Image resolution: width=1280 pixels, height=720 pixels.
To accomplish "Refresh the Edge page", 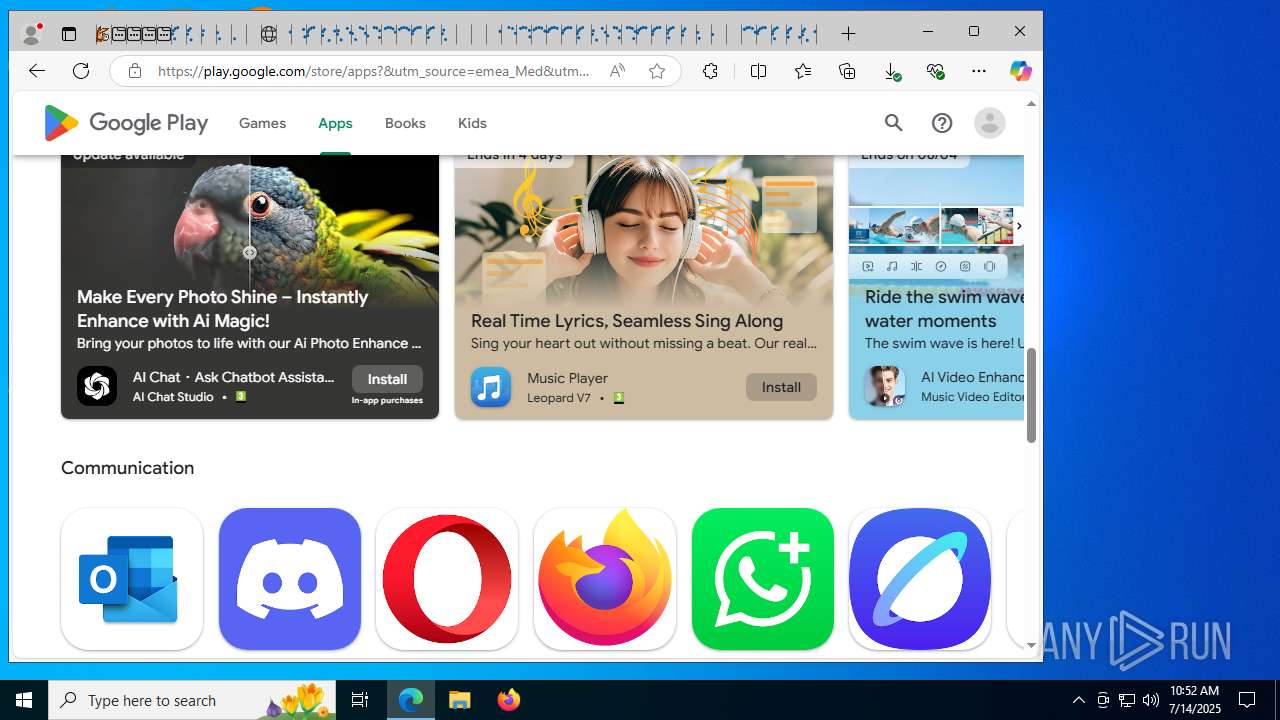I will 81,71.
